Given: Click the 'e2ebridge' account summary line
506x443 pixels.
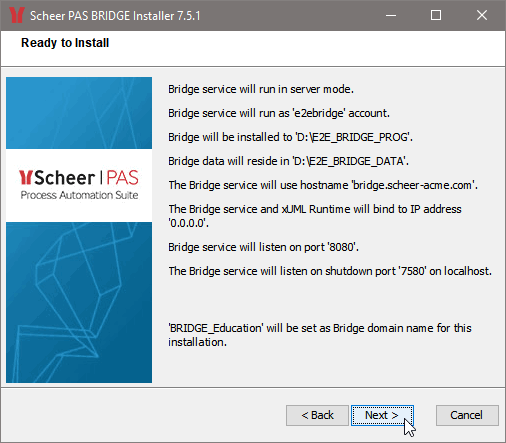Looking at the screenshot, I should coord(279,113).
